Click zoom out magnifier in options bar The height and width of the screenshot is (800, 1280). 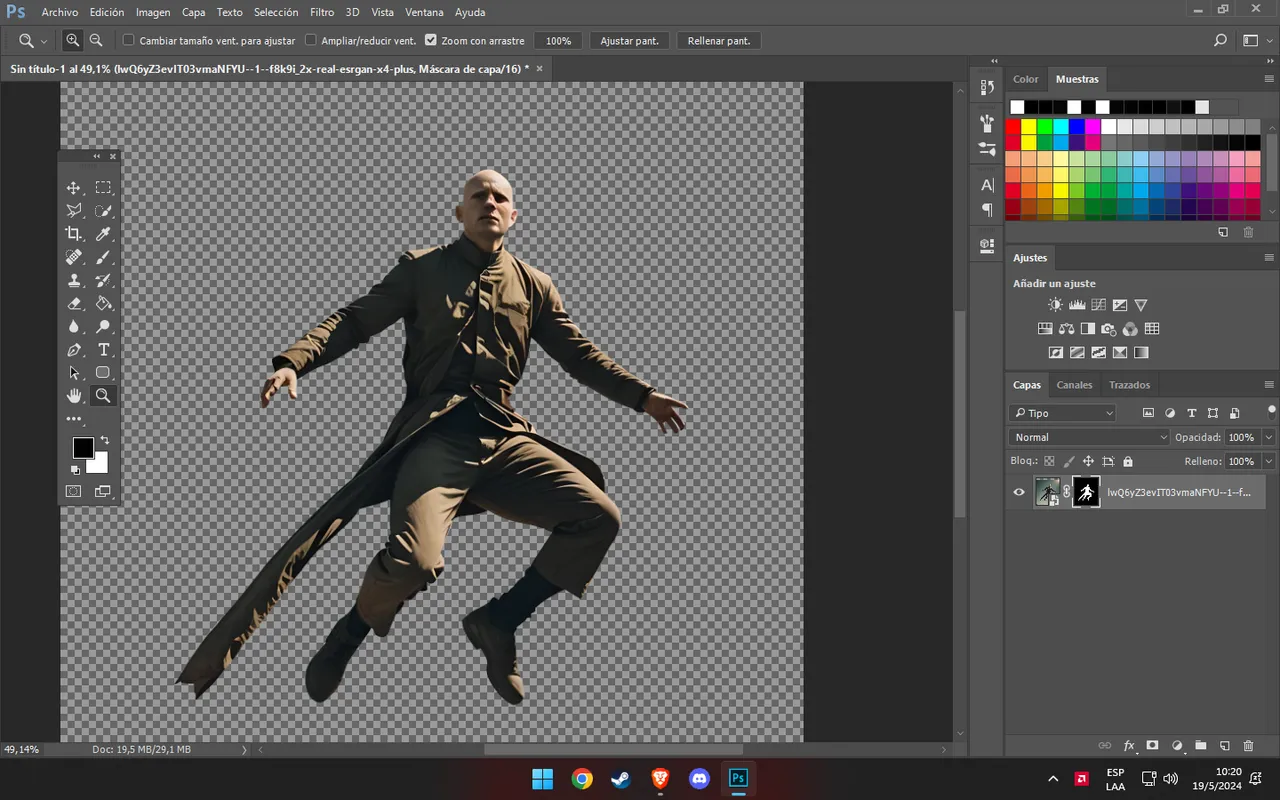(96, 40)
